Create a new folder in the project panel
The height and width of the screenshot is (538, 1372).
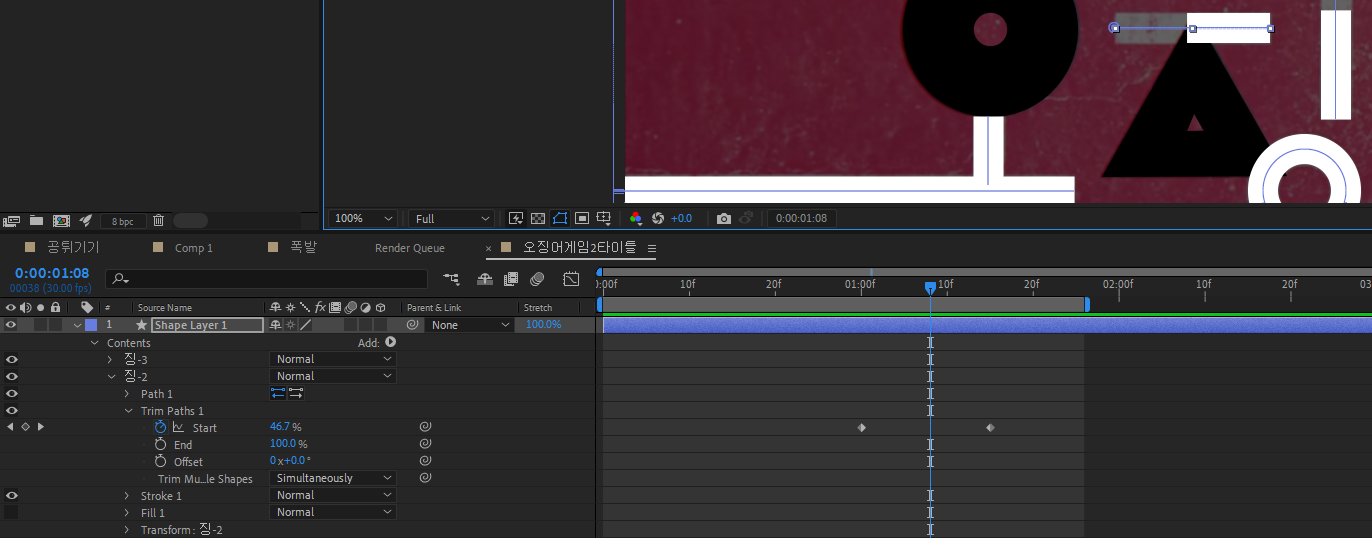36,220
